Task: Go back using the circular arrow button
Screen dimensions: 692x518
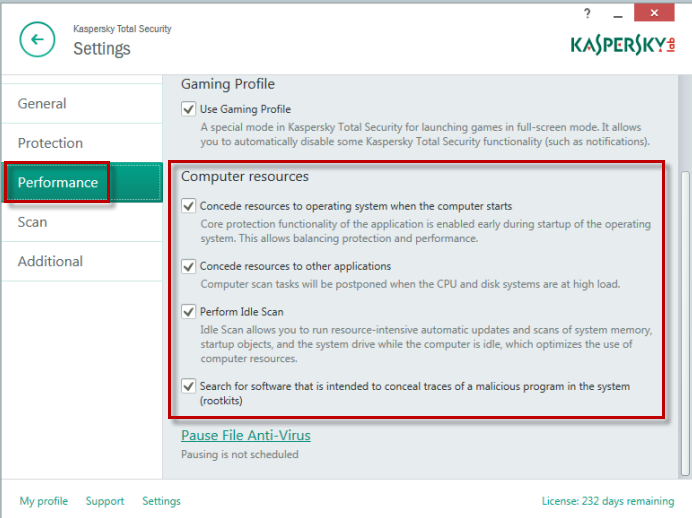Action: click(38, 40)
